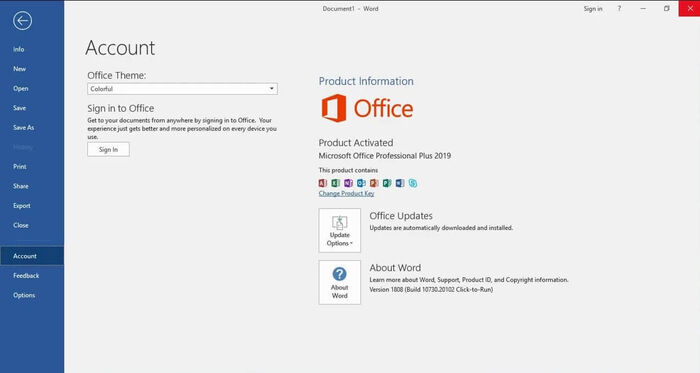The image size is (700, 373).
Task: Click the Document1 - Word title
Action: 350,8
